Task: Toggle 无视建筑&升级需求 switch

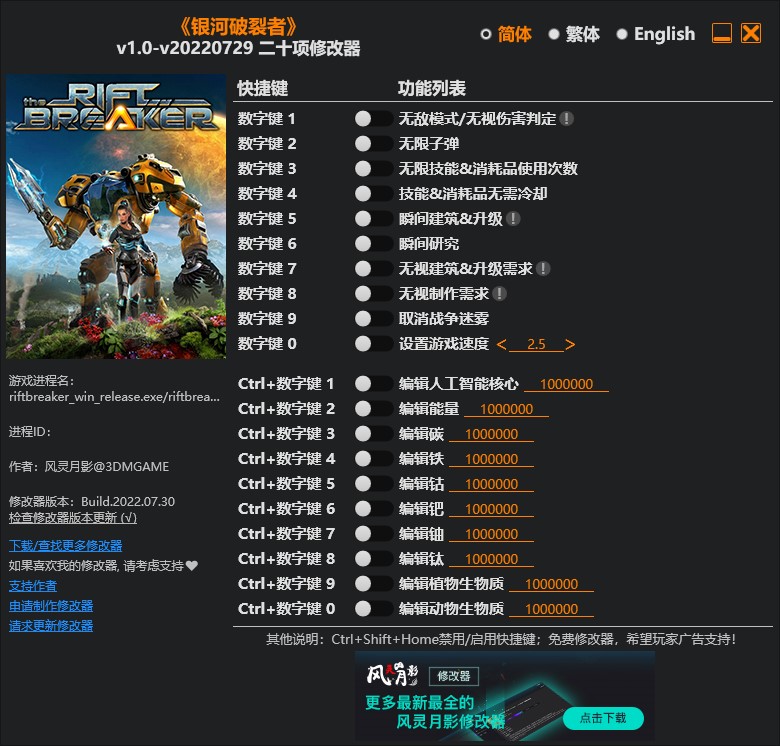Action: point(374,269)
